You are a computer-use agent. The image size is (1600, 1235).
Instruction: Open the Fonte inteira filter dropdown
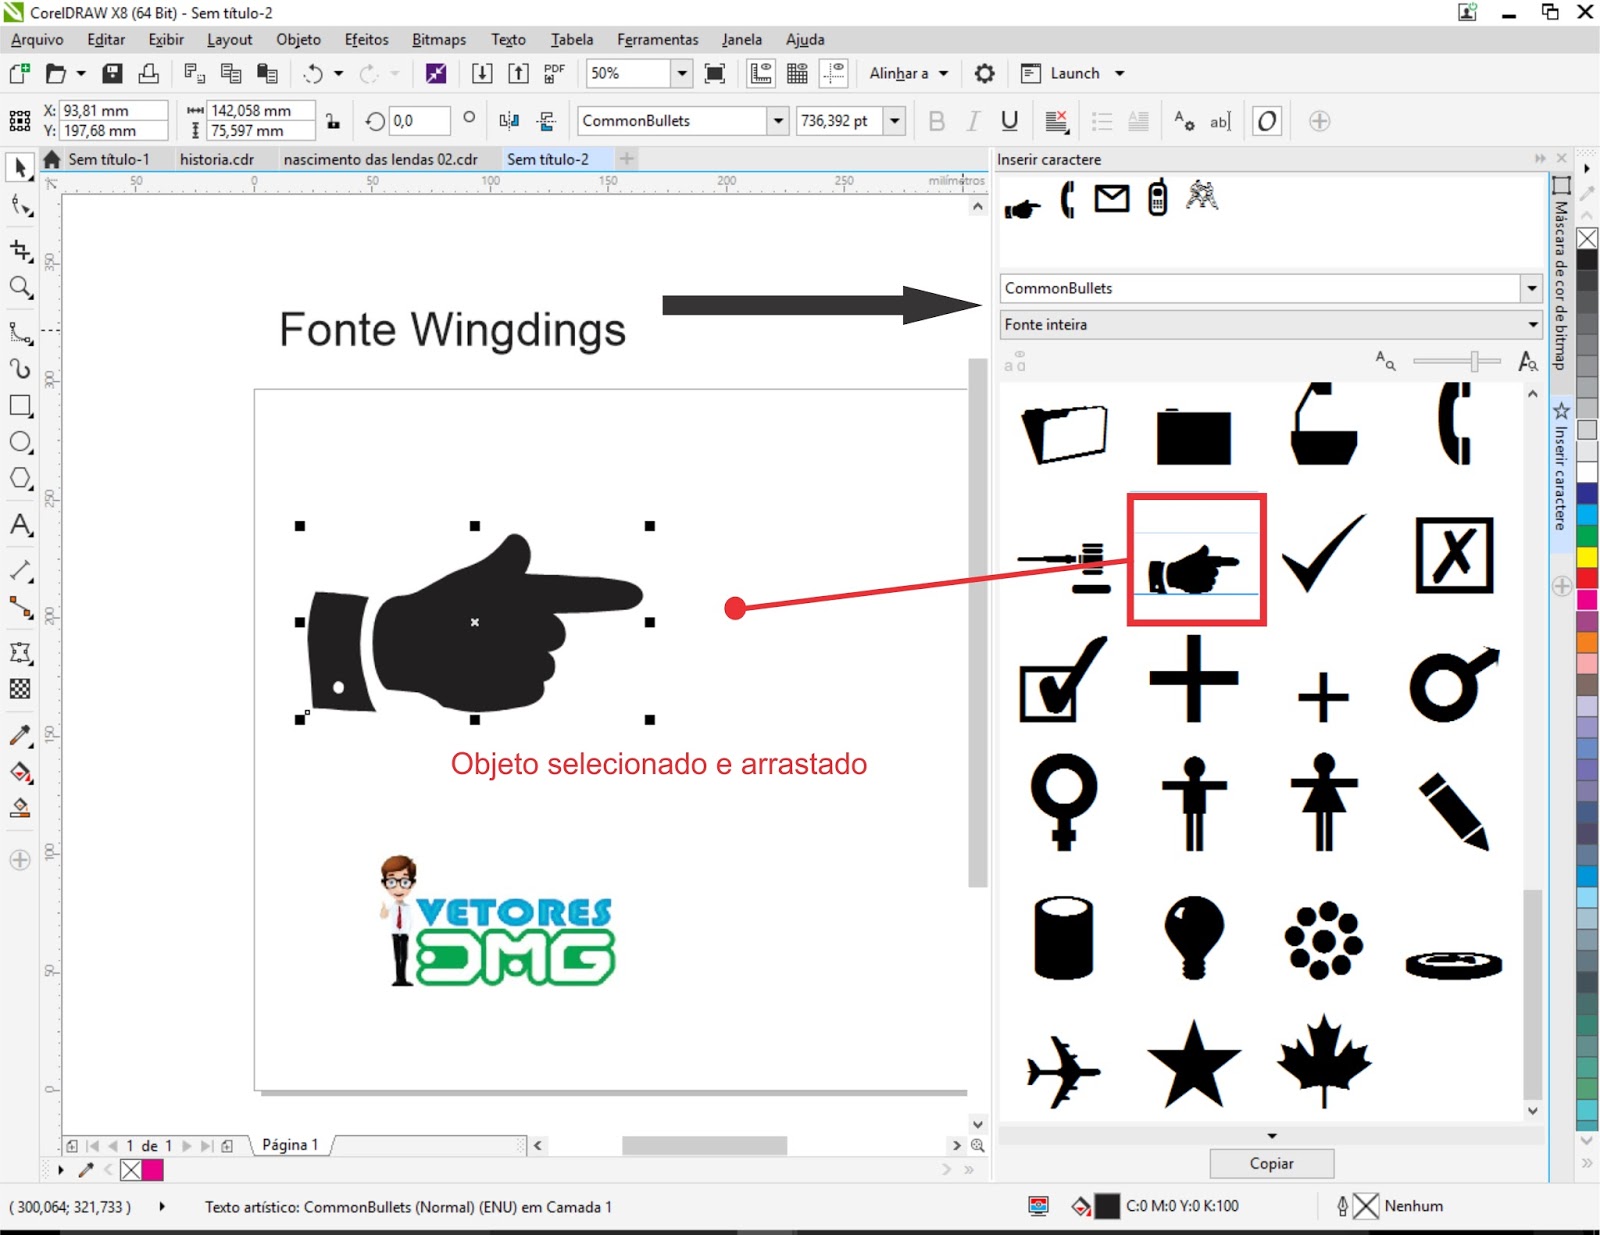point(1532,324)
